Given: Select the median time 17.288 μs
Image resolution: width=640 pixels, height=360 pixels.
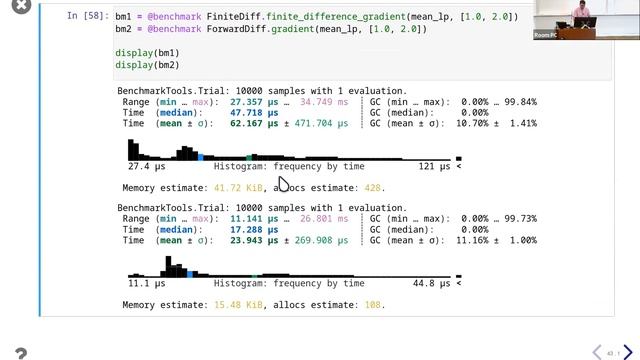Looking at the screenshot, I should click(254, 229).
